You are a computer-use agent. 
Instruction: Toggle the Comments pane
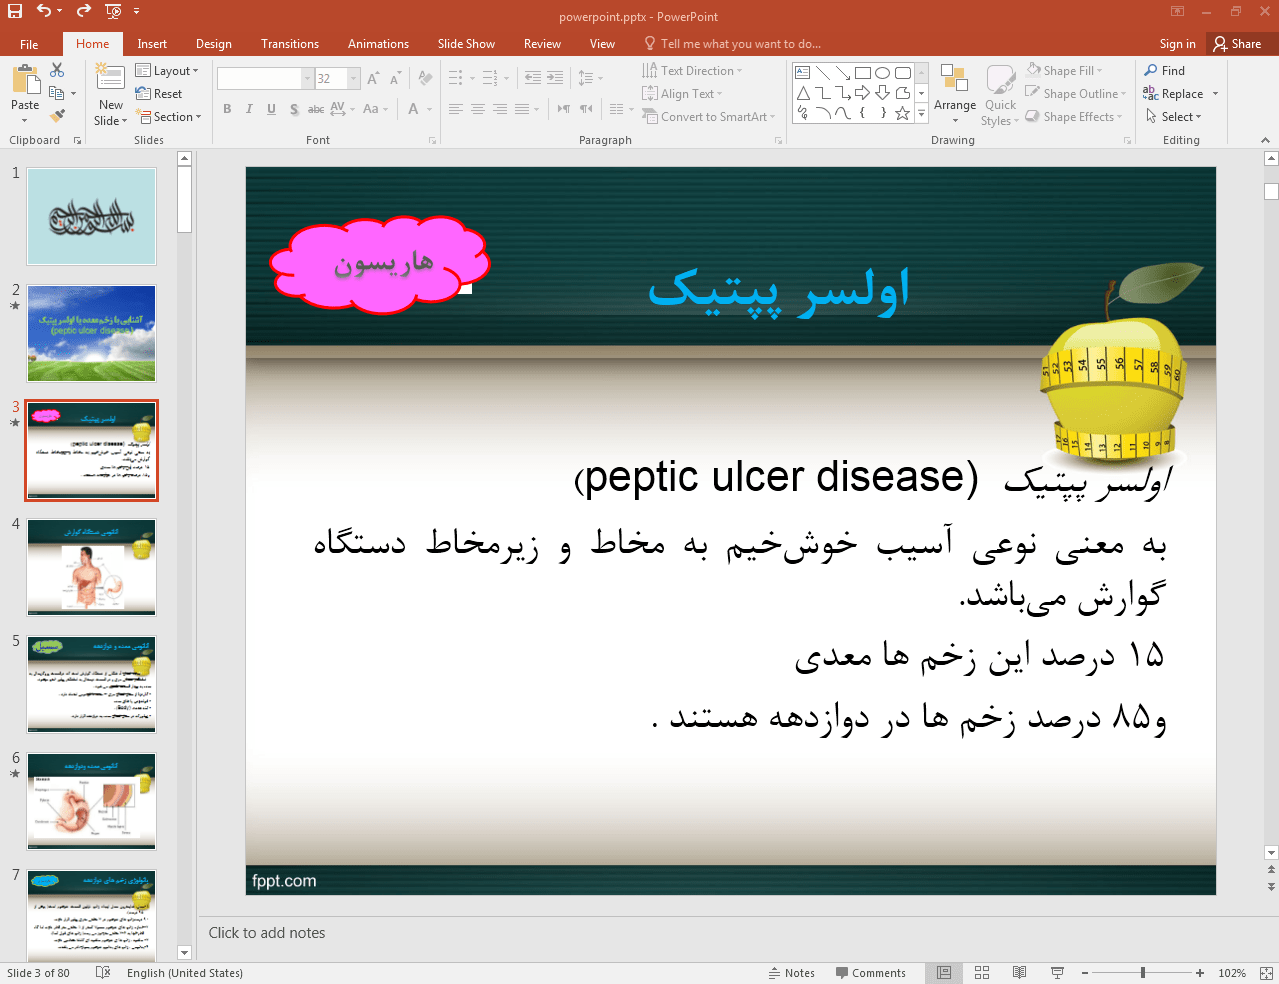[x=870, y=973]
